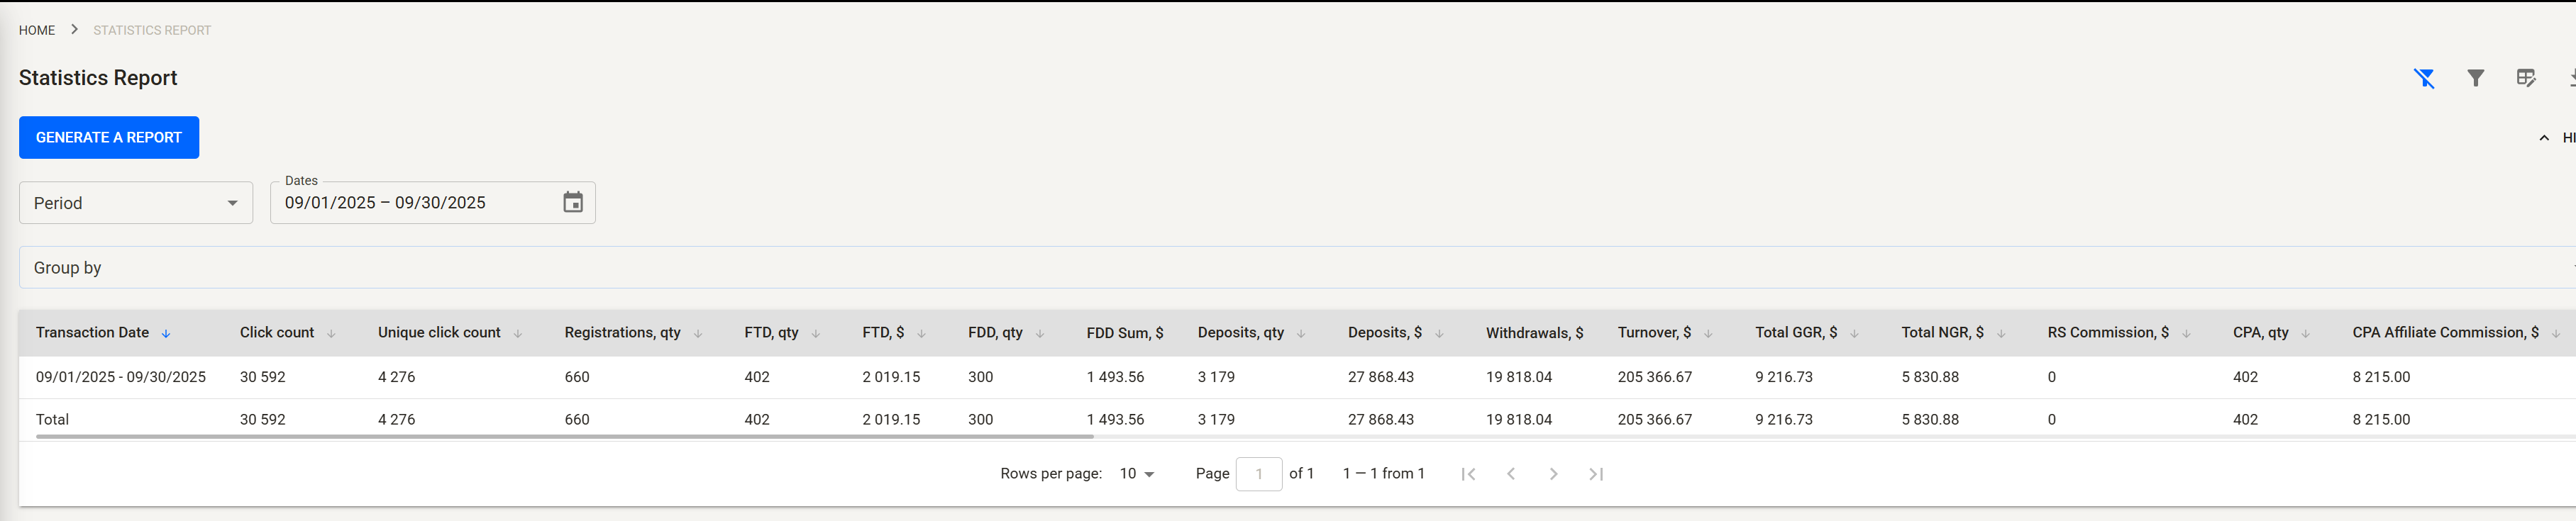
Task: Jump to the first page arrow
Action: [x=1468, y=474]
